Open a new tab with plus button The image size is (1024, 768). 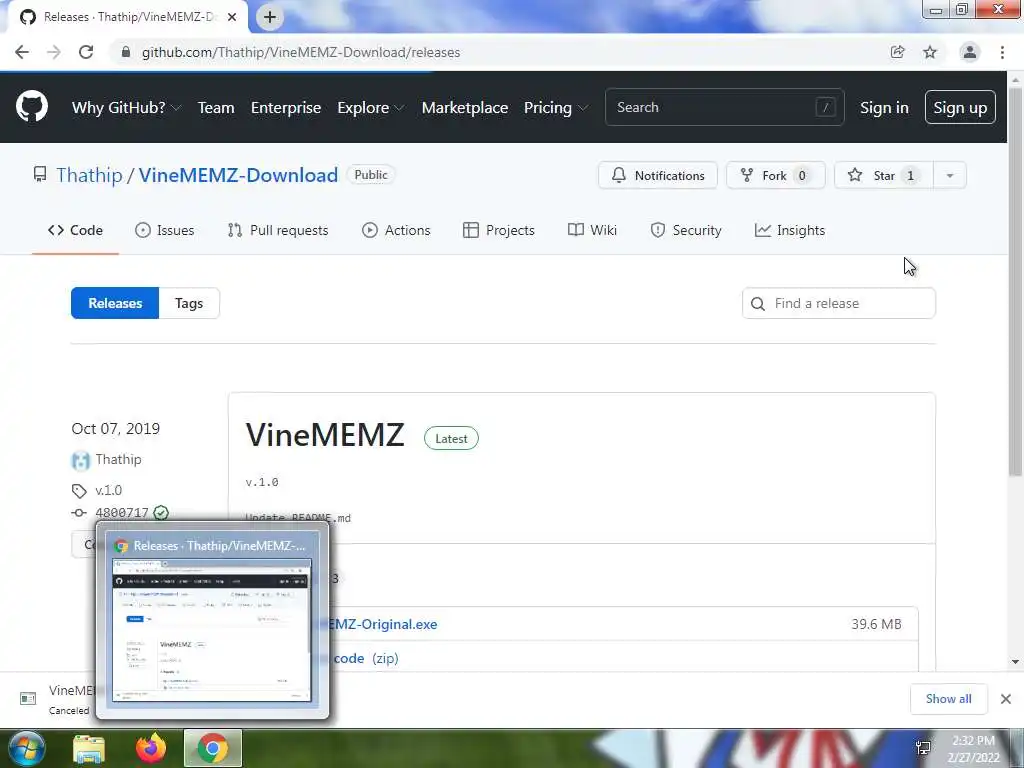coord(270,17)
